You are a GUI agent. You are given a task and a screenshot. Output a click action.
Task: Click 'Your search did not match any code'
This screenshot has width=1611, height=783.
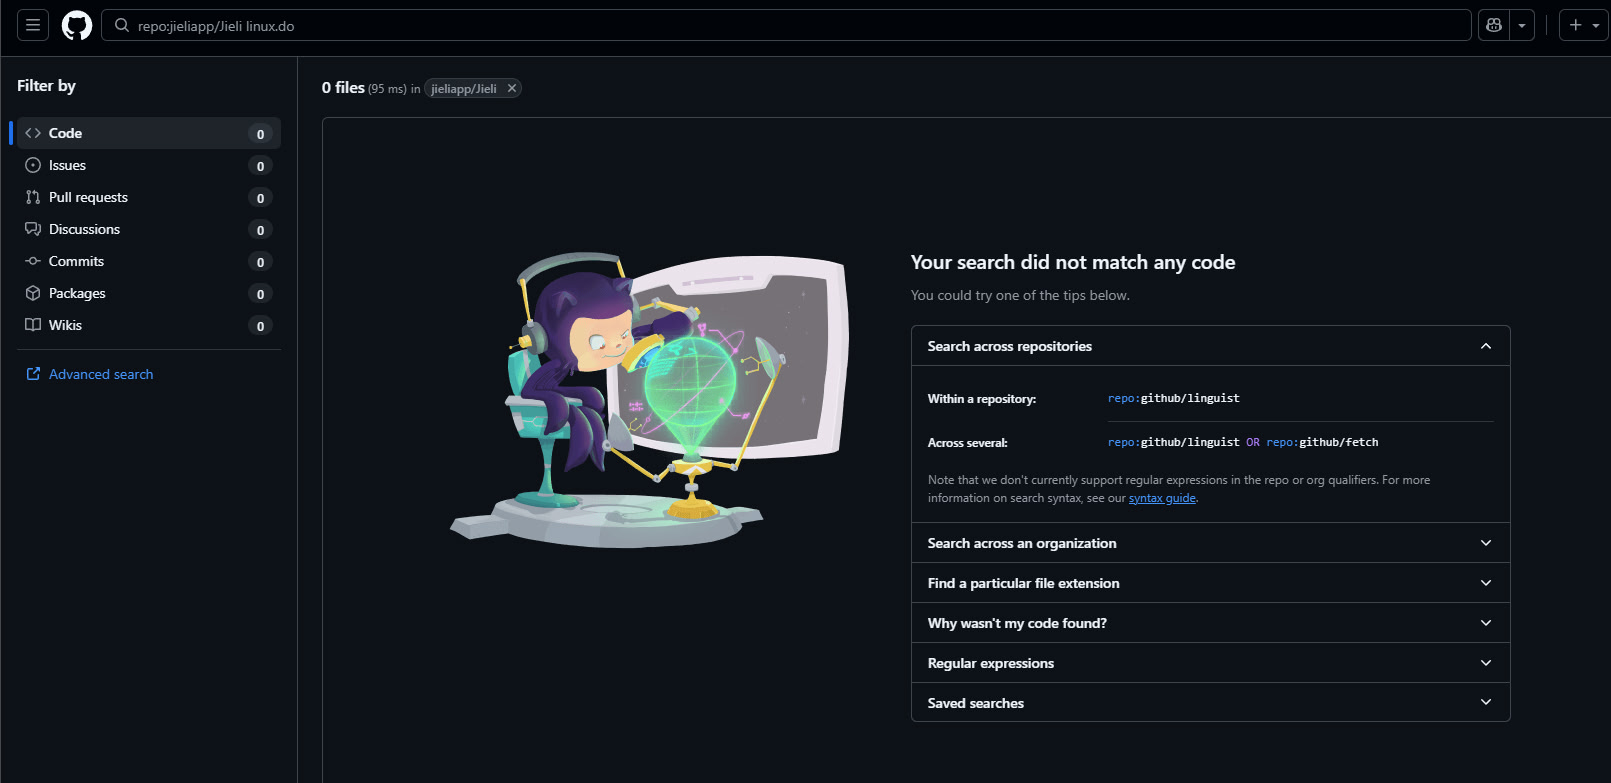tap(1073, 262)
